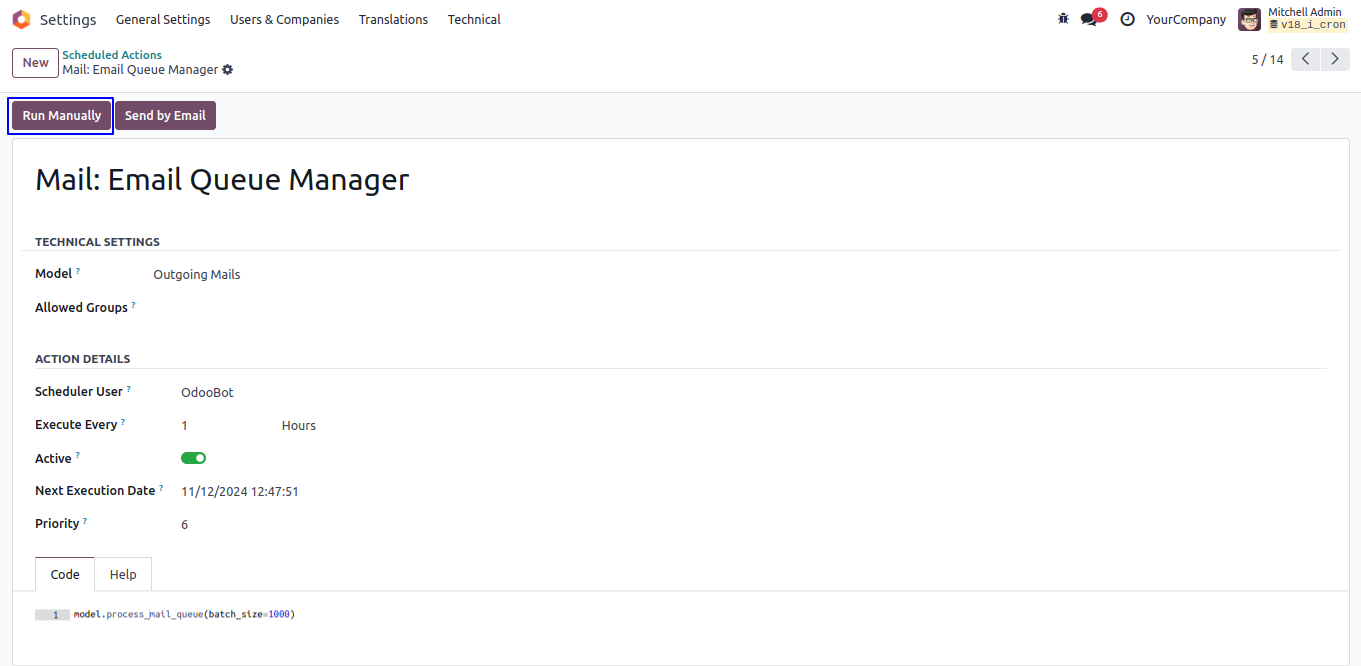Viewport: 1361px width, 666px height.
Task: Edit the Mail: Email Queue Manager title
Action: [222, 180]
